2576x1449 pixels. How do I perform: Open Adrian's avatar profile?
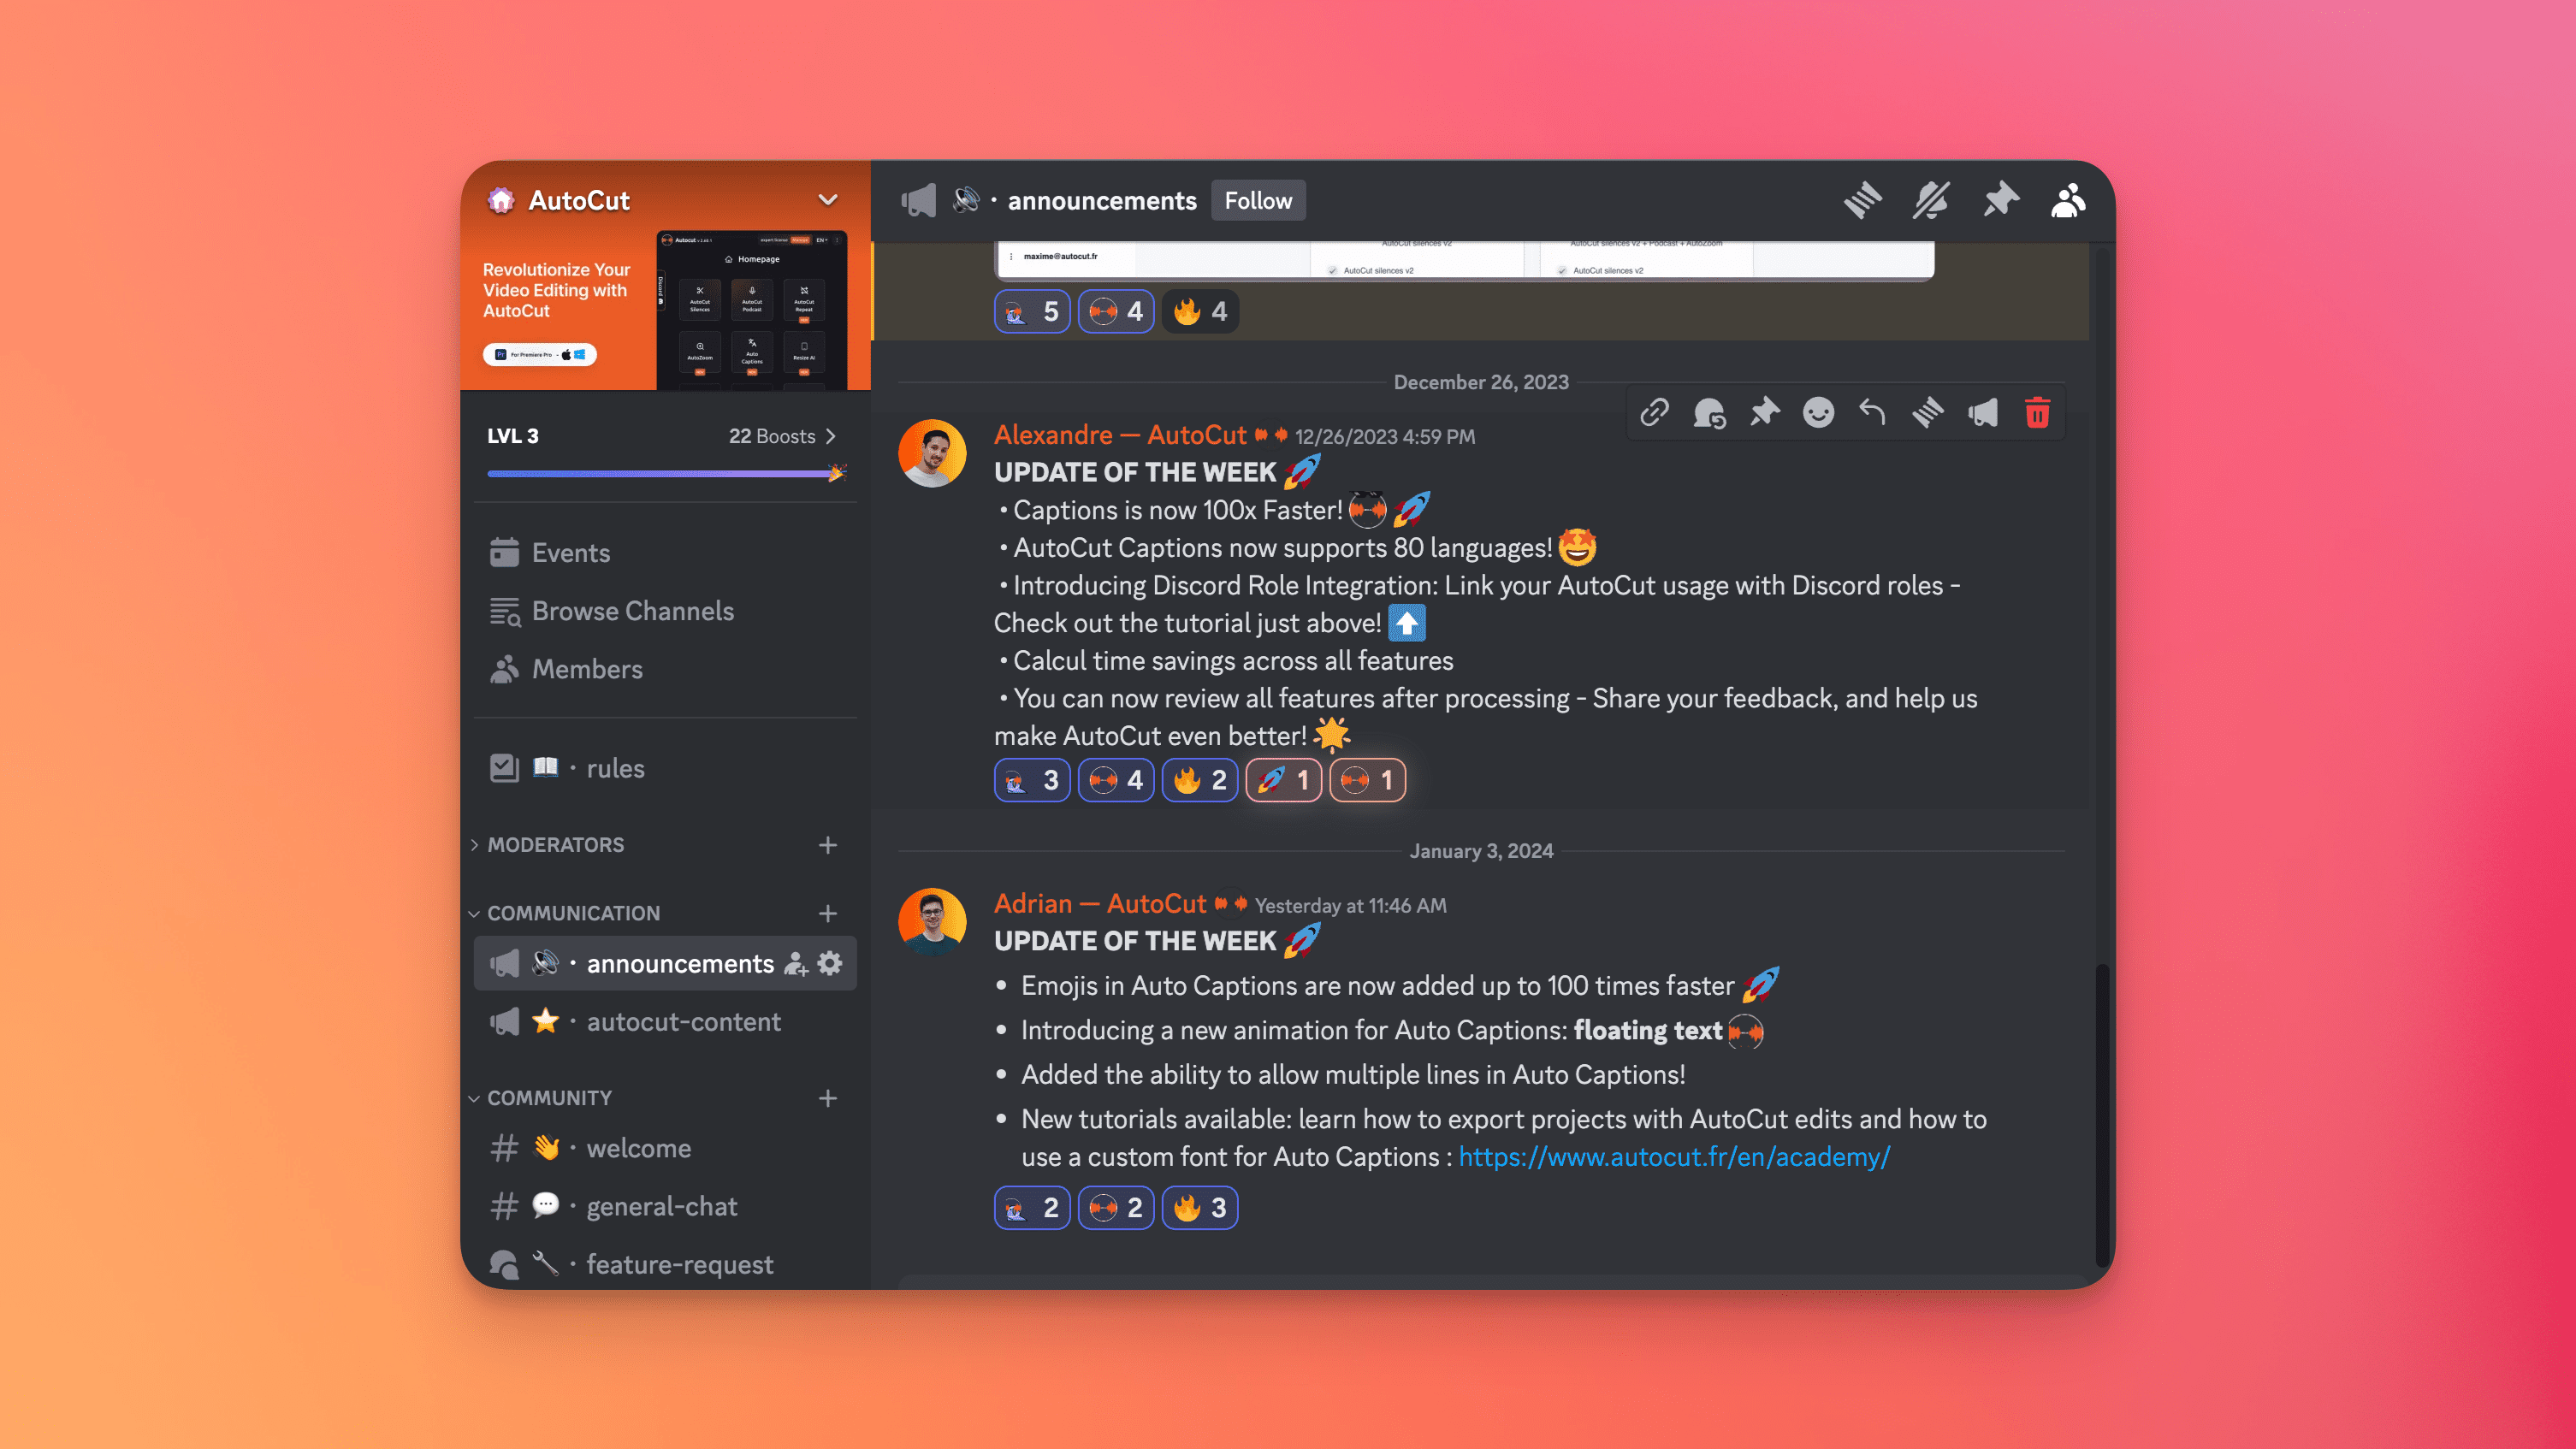(x=932, y=922)
